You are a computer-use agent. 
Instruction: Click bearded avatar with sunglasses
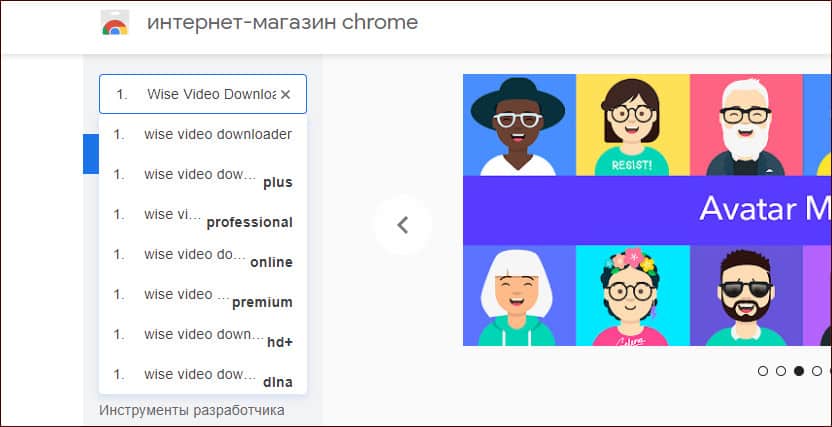point(746,295)
